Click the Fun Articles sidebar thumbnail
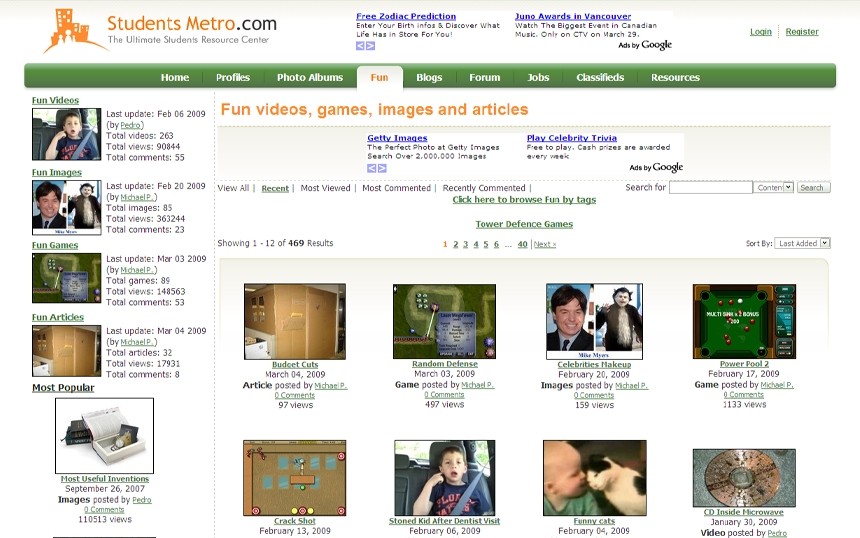The width and height of the screenshot is (860, 538). pyautogui.click(x=66, y=351)
